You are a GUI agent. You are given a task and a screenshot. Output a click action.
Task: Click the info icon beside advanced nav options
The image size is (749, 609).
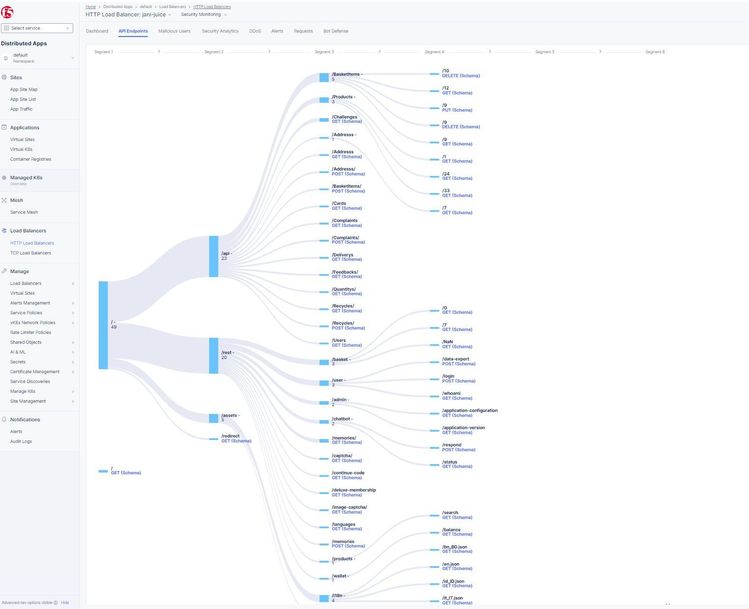pyautogui.click(x=55, y=603)
